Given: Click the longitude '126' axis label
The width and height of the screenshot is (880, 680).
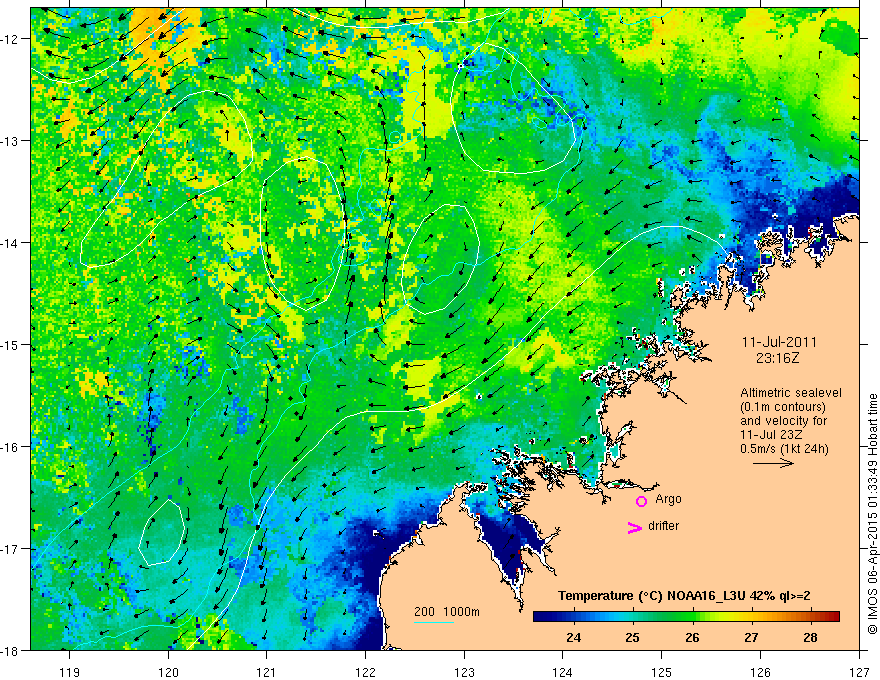Looking at the screenshot, I should point(760,672).
